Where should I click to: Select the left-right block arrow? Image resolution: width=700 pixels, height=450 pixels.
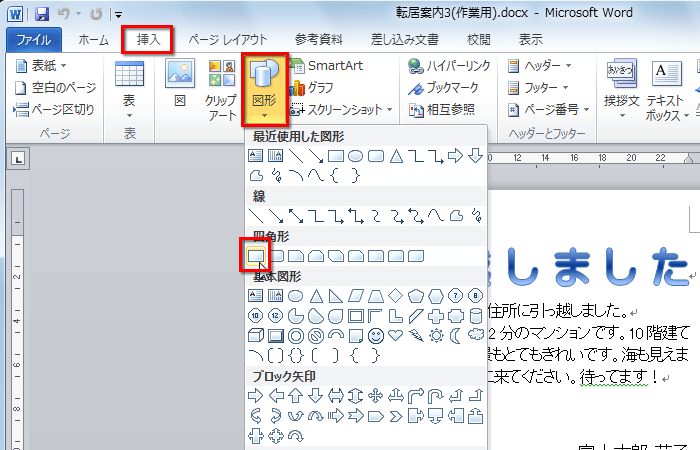coord(336,396)
